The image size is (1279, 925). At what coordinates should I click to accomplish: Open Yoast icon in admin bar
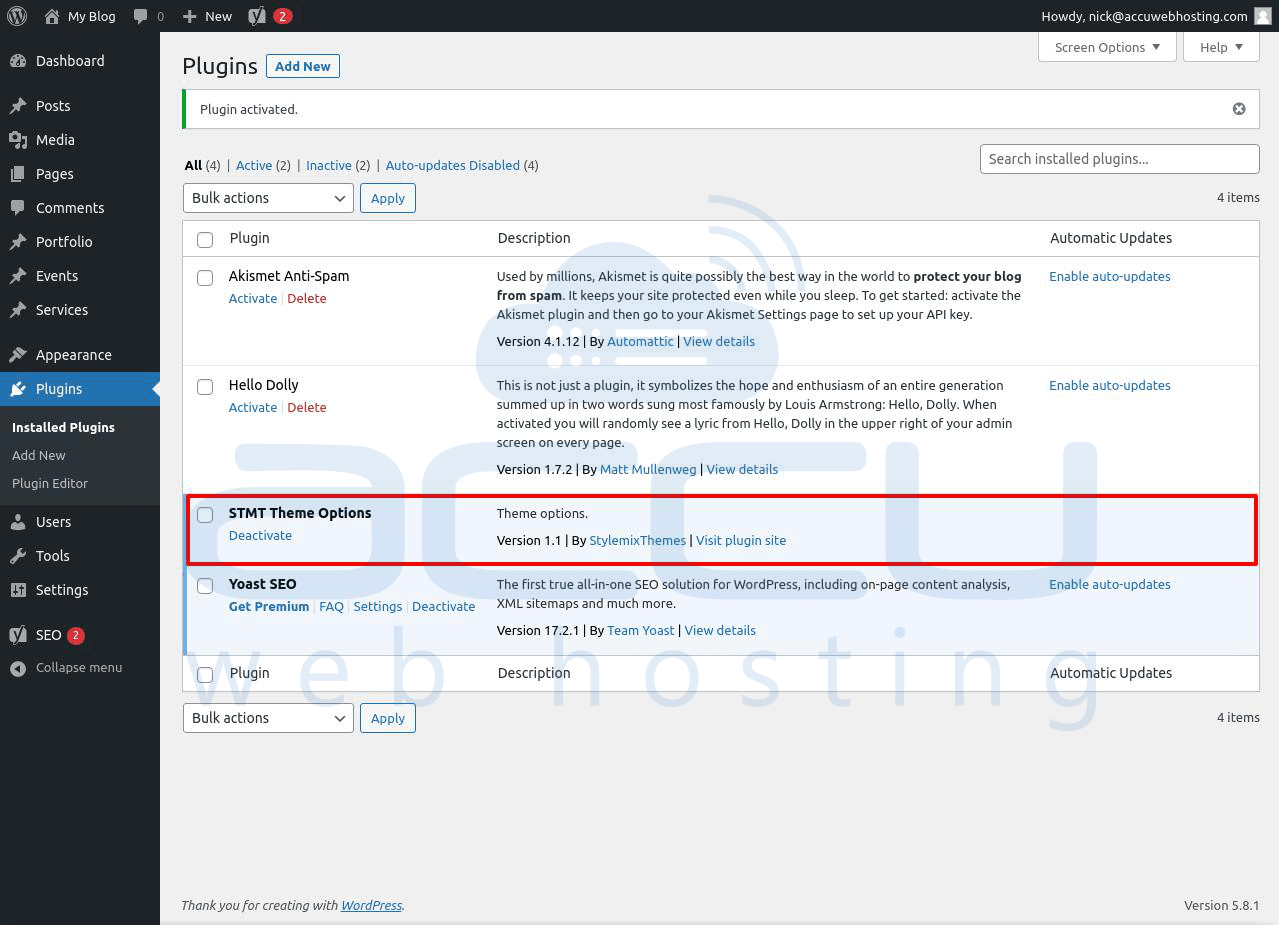click(x=257, y=16)
